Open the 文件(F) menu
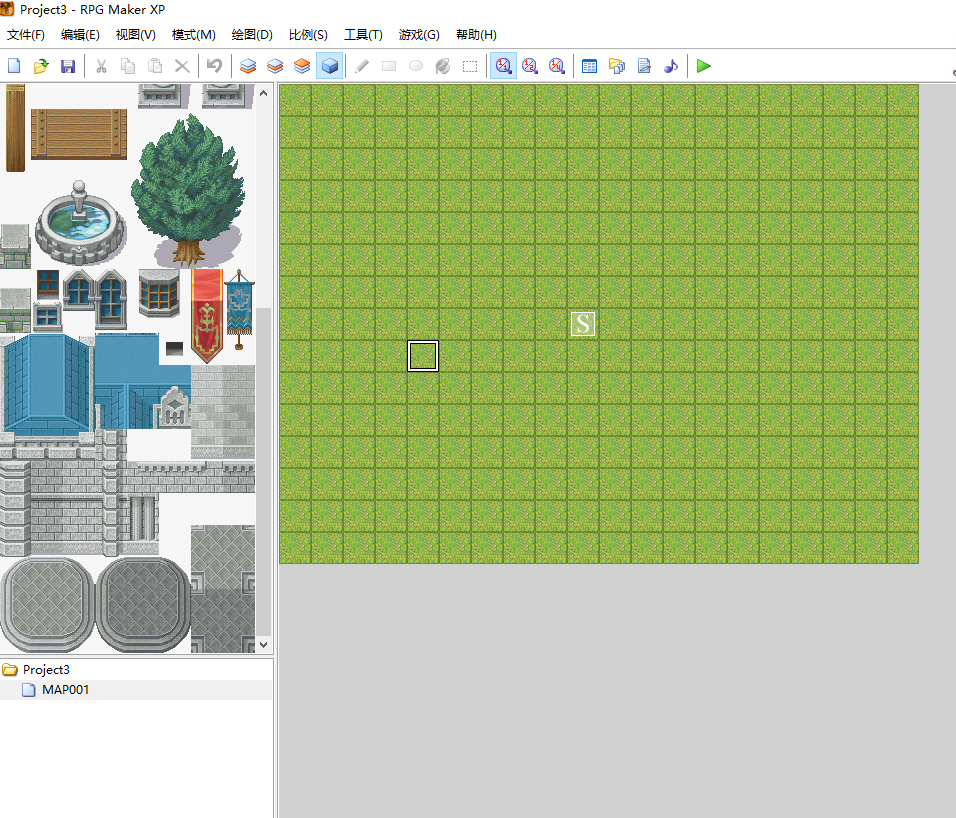 (26, 35)
